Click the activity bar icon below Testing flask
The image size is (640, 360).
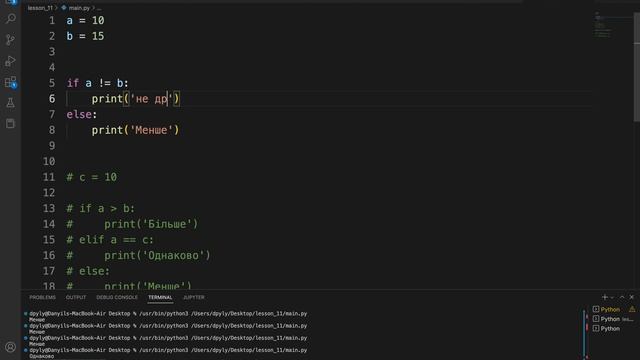tap(11, 124)
